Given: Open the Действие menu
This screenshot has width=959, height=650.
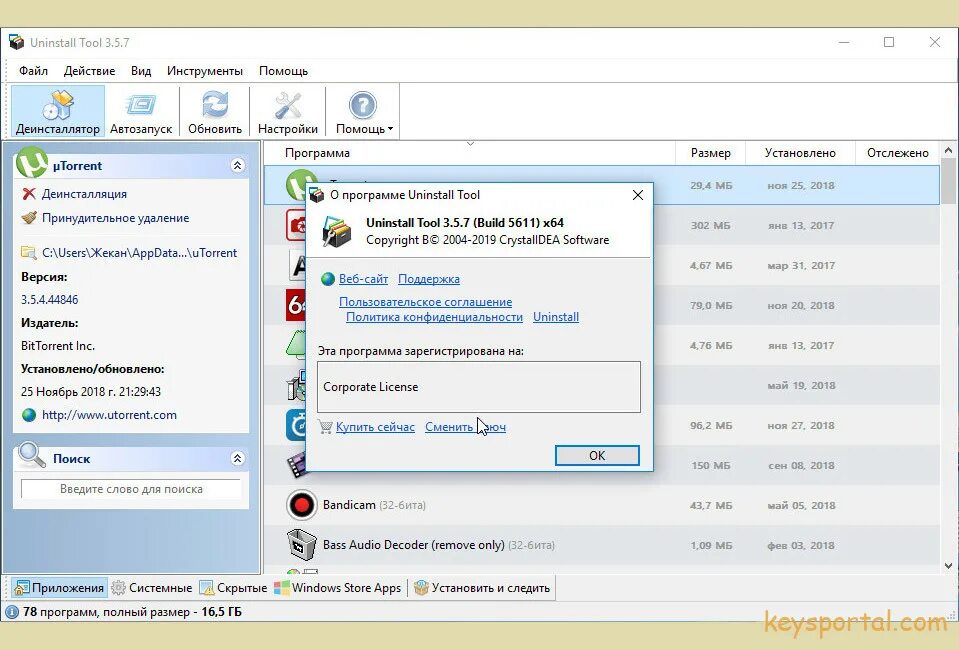Looking at the screenshot, I should point(89,71).
